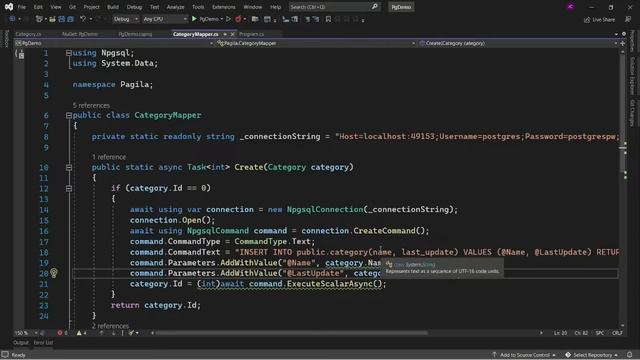Click the PgDemo solution name badge
The height and width of the screenshot is (360, 640).
click(x=401, y=7)
